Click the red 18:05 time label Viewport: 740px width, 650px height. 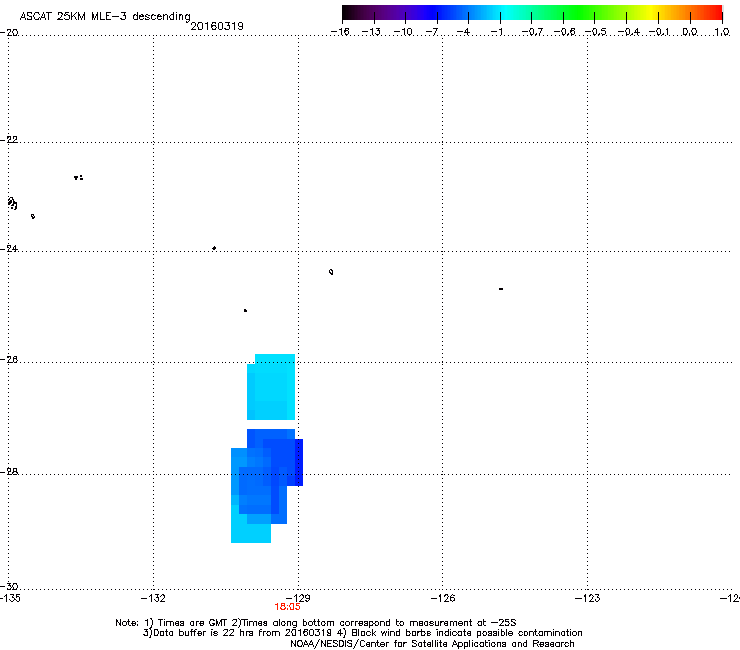287,607
